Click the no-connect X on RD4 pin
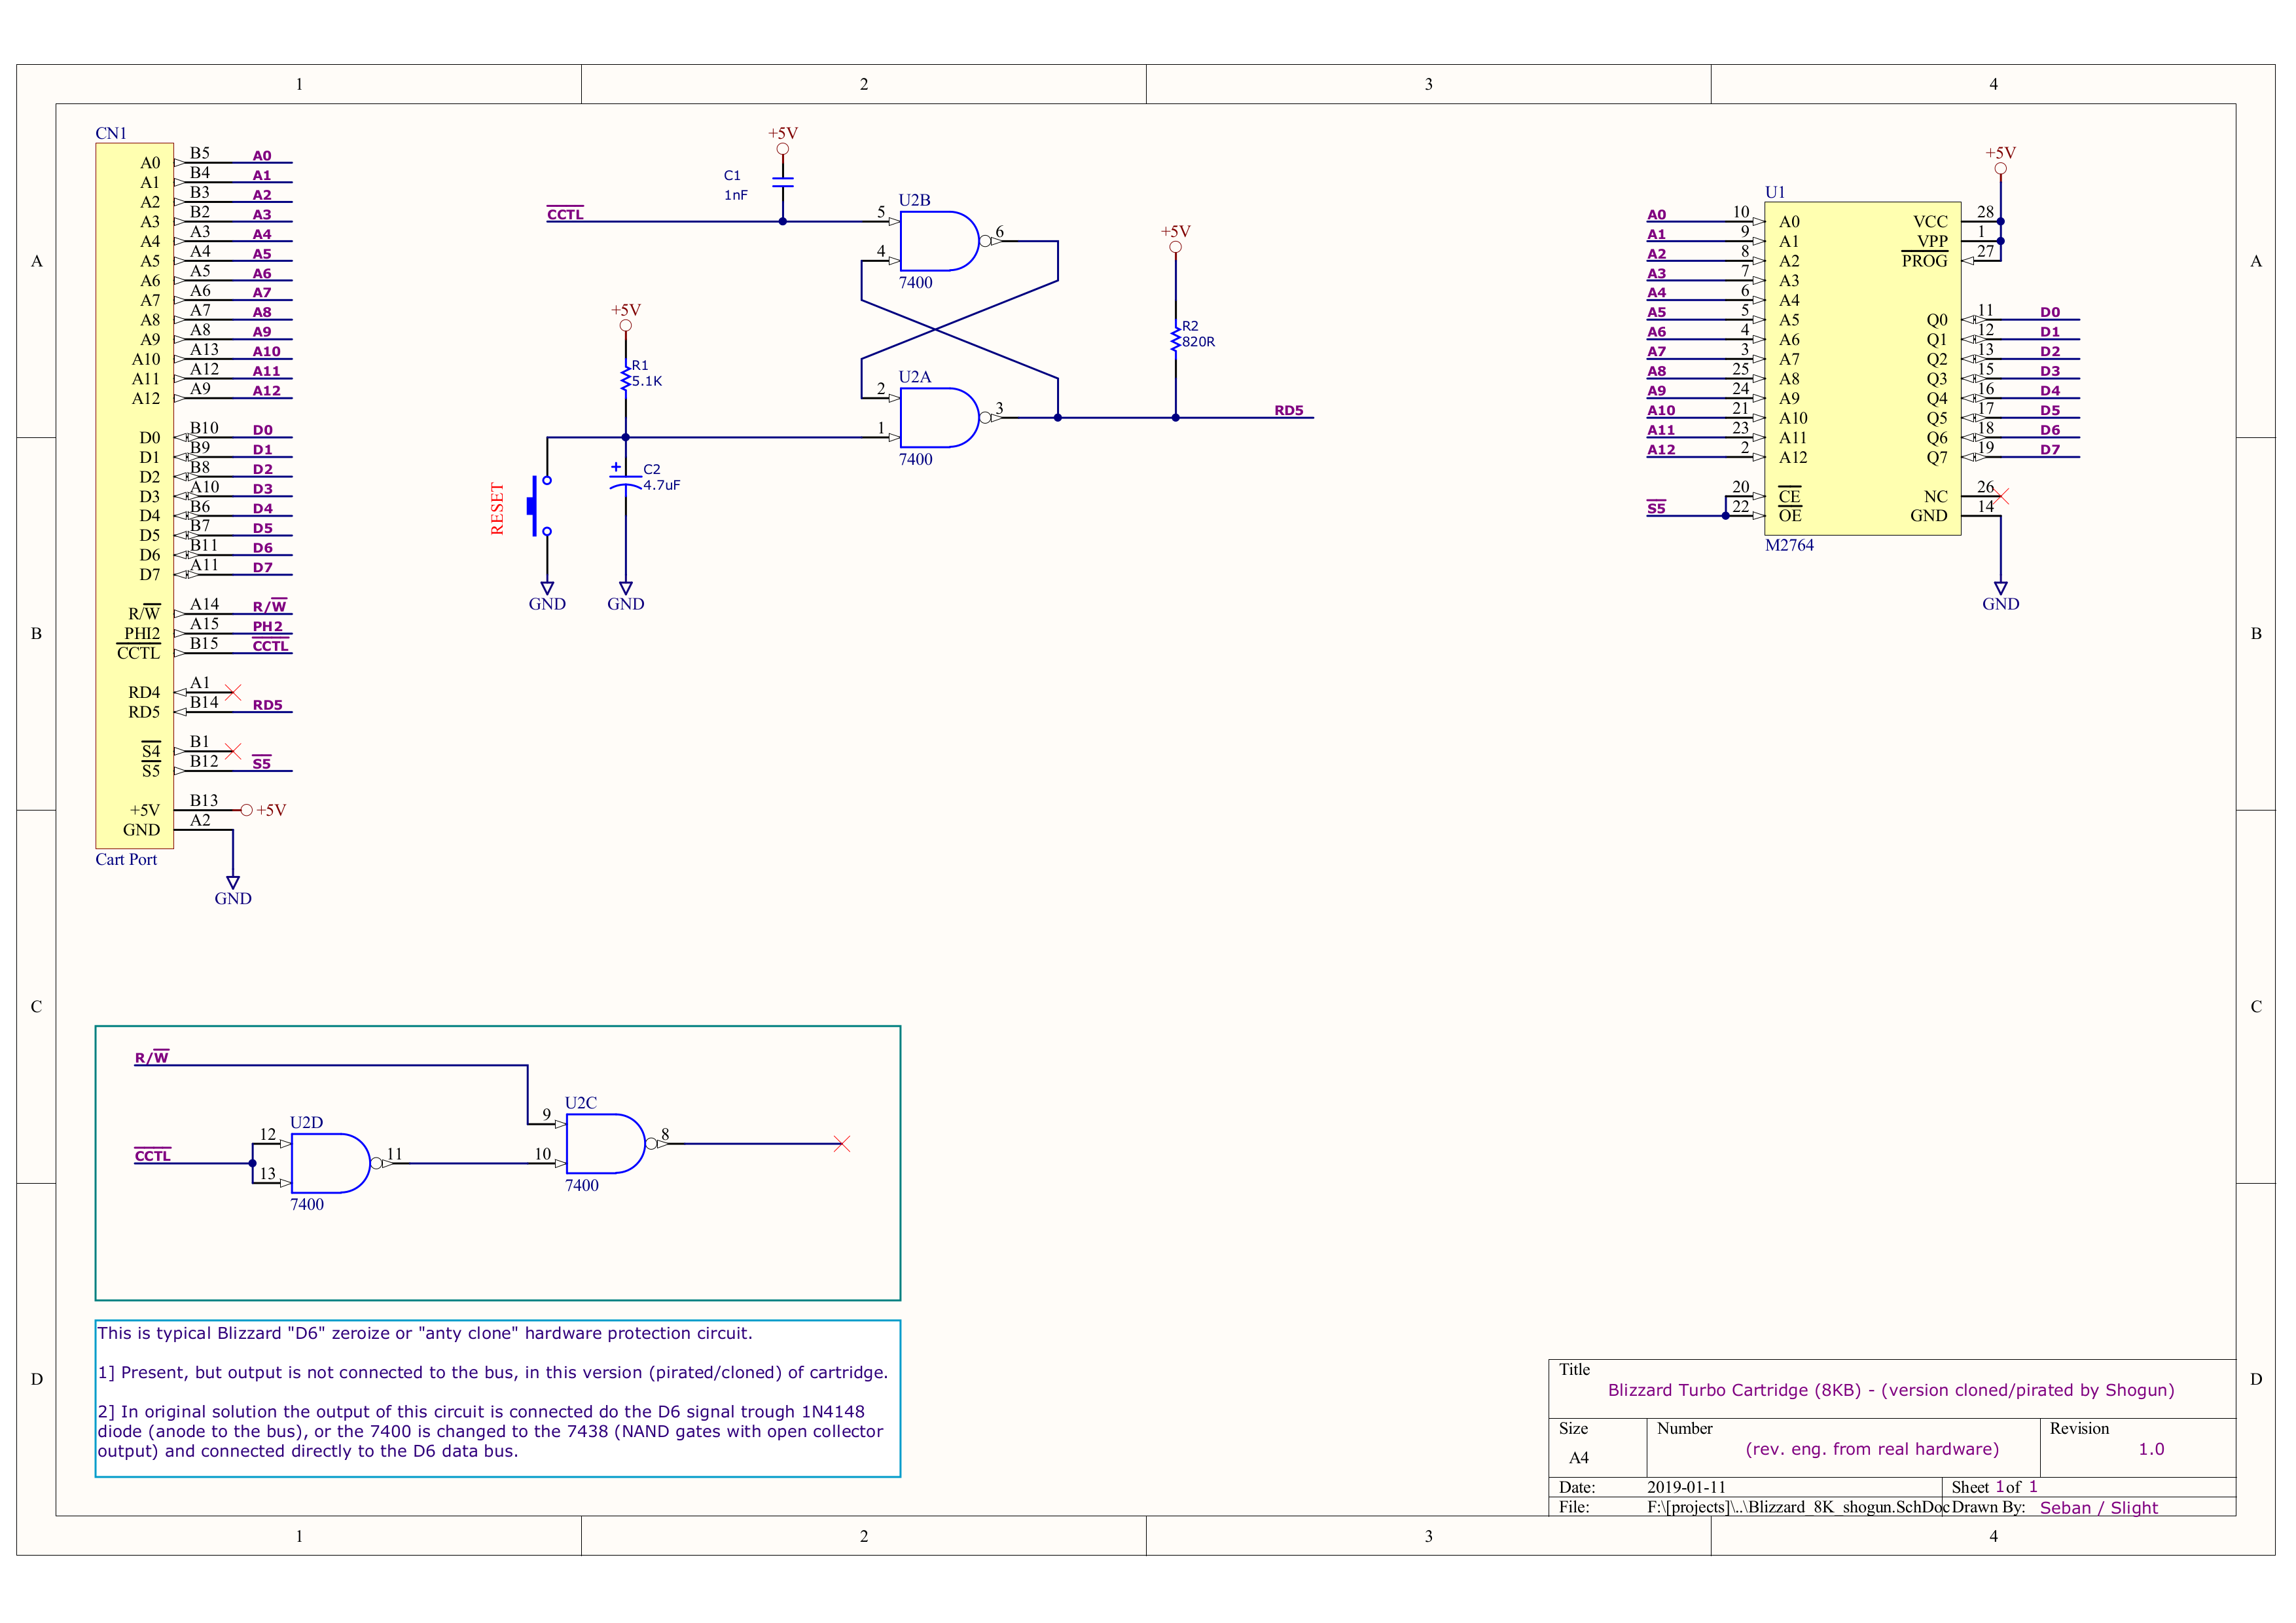 pos(233,692)
